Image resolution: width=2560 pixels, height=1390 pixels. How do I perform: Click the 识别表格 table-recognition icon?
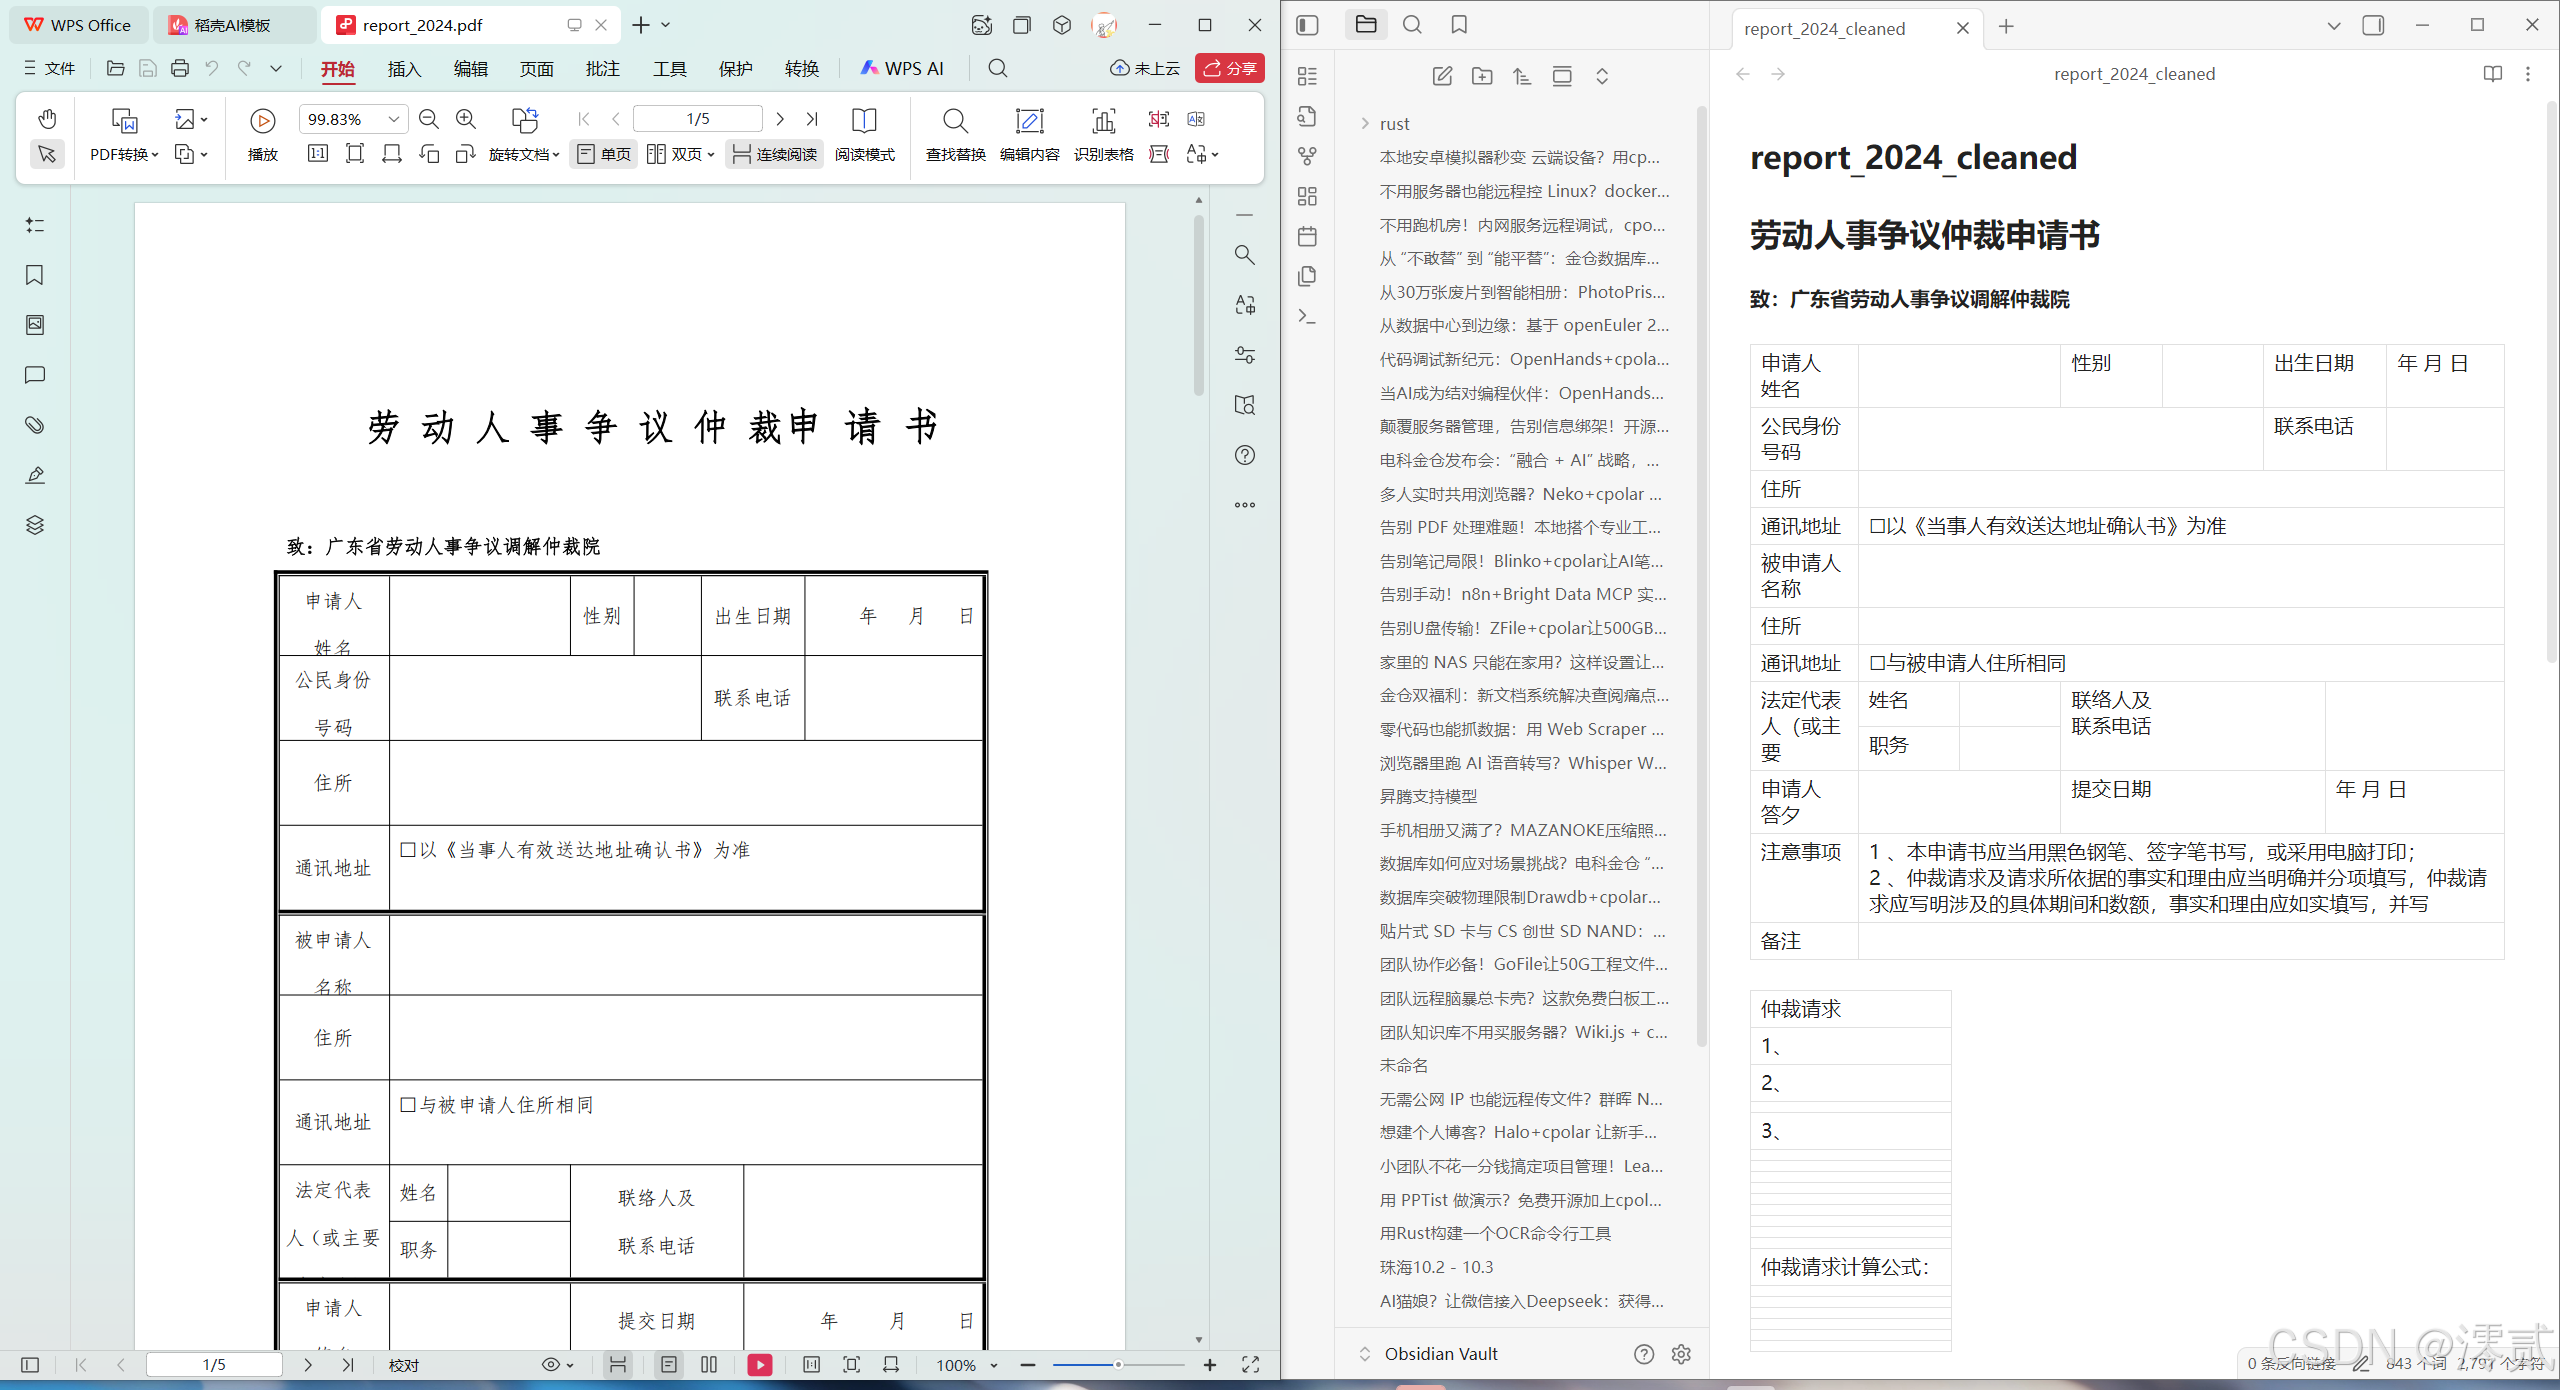coord(1103,136)
